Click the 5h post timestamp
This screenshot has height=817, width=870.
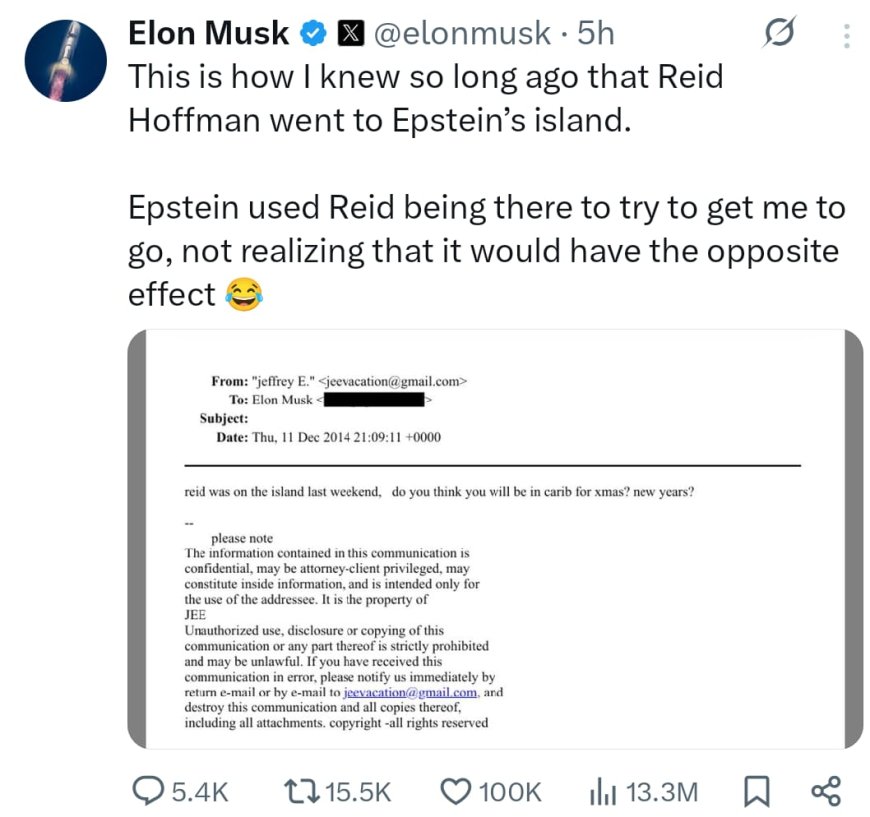pyautogui.click(x=596, y=34)
